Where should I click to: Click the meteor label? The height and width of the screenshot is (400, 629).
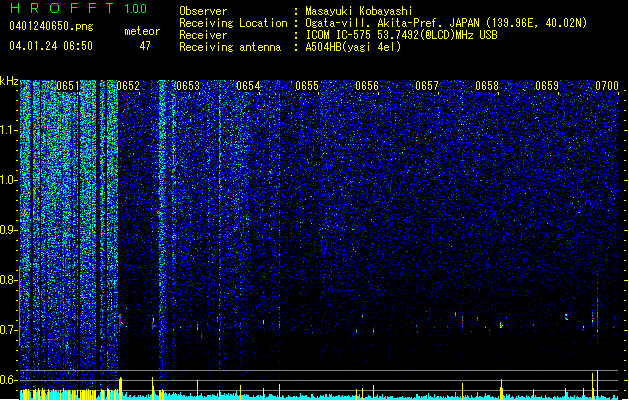tap(142, 31)
